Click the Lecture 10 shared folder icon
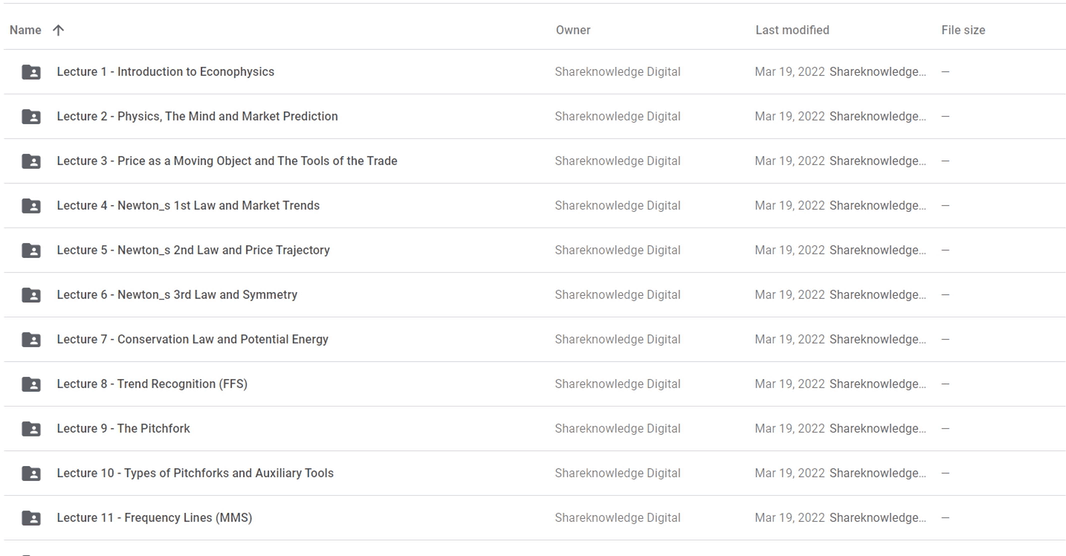 [31, 473]
